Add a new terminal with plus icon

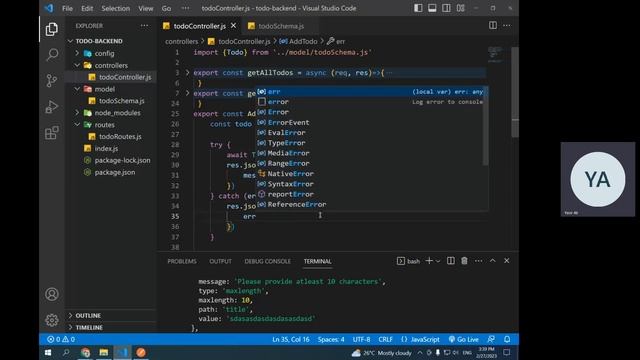[429, 260]
